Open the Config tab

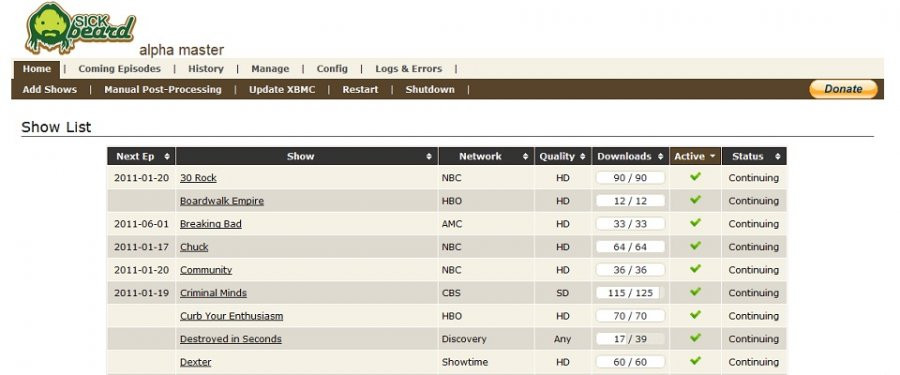[332, 69]
